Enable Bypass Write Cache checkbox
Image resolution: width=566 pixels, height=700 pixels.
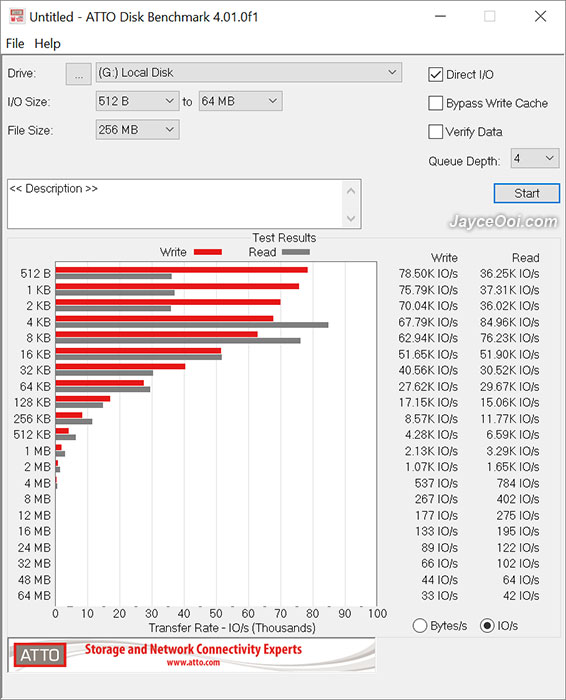point(435,103)
